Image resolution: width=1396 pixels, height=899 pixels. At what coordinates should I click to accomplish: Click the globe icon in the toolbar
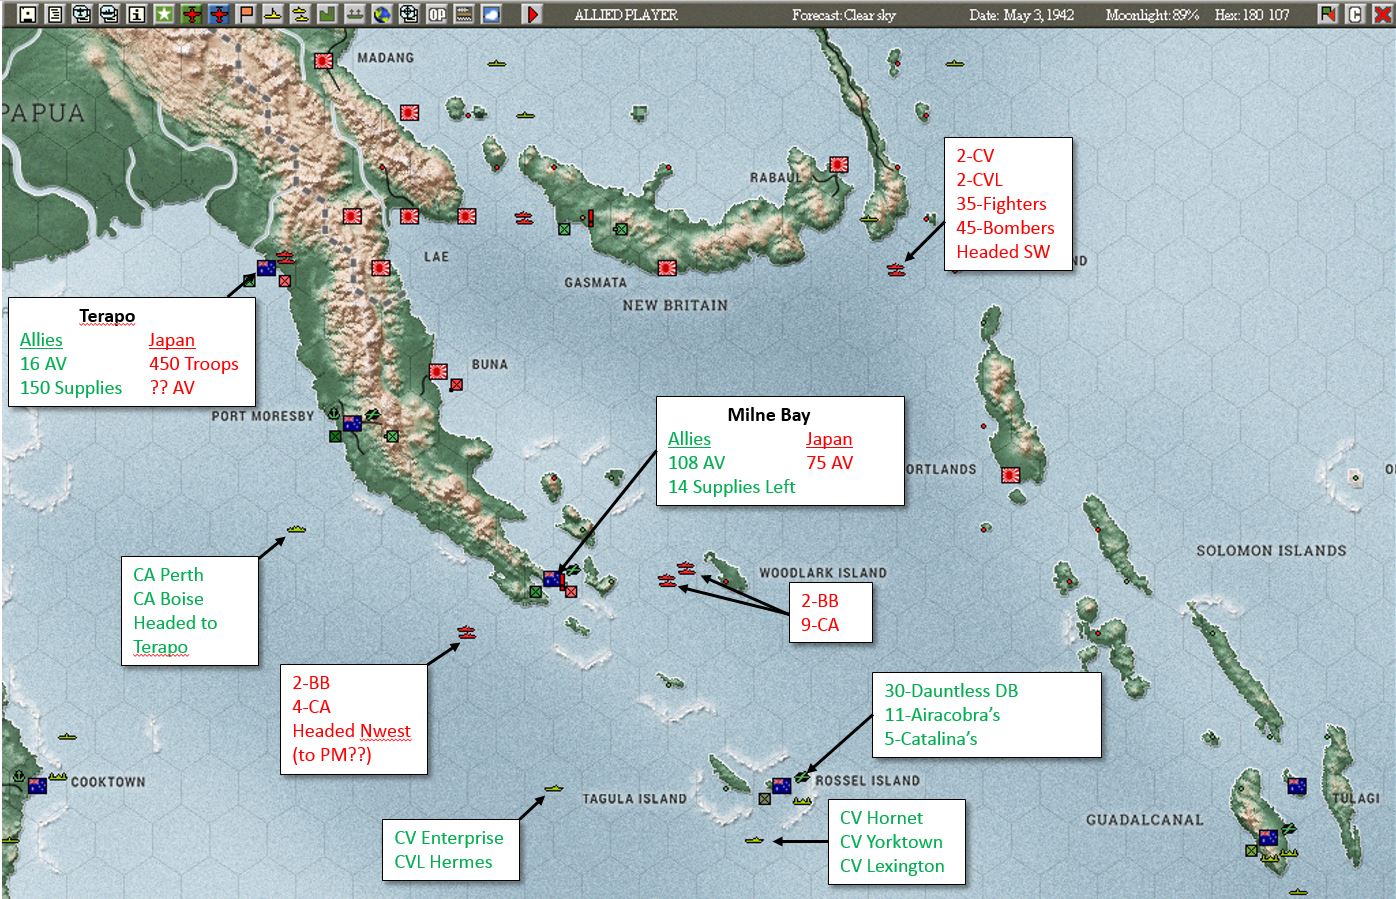(x=382, y=14)
